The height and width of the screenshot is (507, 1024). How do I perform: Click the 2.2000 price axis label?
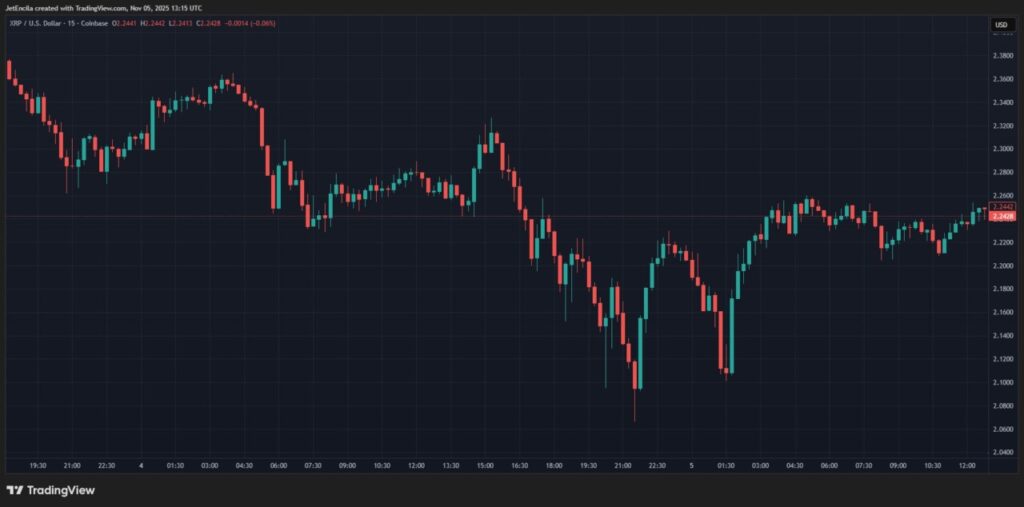pyautogui.click(x=1000, y=266)
